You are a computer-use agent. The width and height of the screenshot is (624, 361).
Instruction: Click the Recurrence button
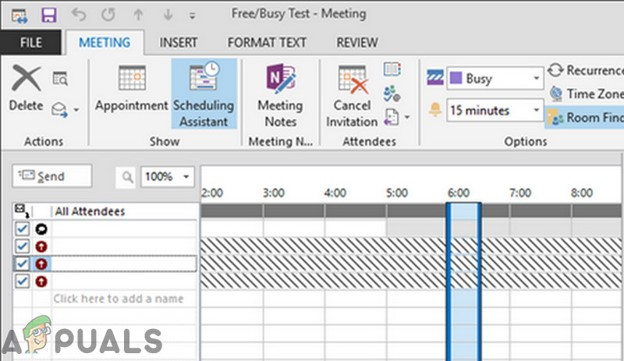pyautogui.click(x=585, y=70)
